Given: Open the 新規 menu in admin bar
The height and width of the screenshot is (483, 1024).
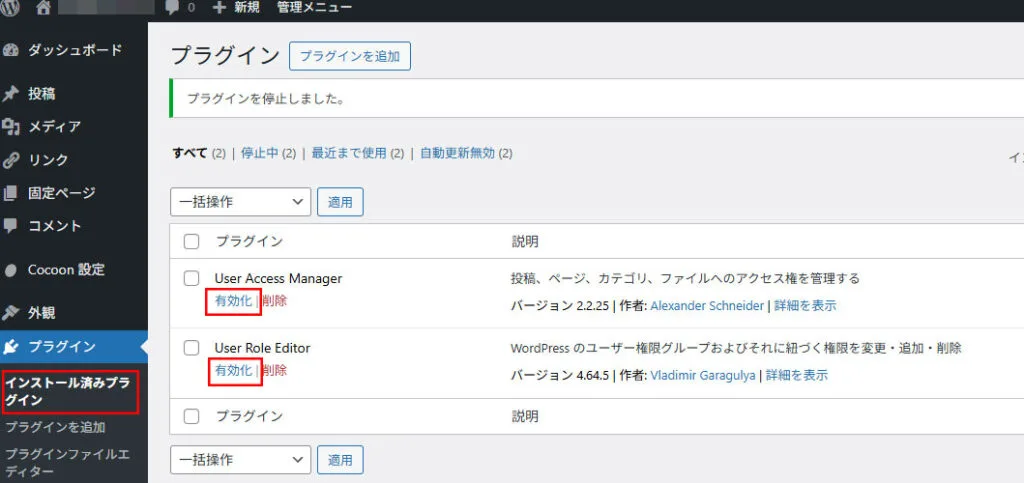Looking at the screenshot, I should point(236,8).
